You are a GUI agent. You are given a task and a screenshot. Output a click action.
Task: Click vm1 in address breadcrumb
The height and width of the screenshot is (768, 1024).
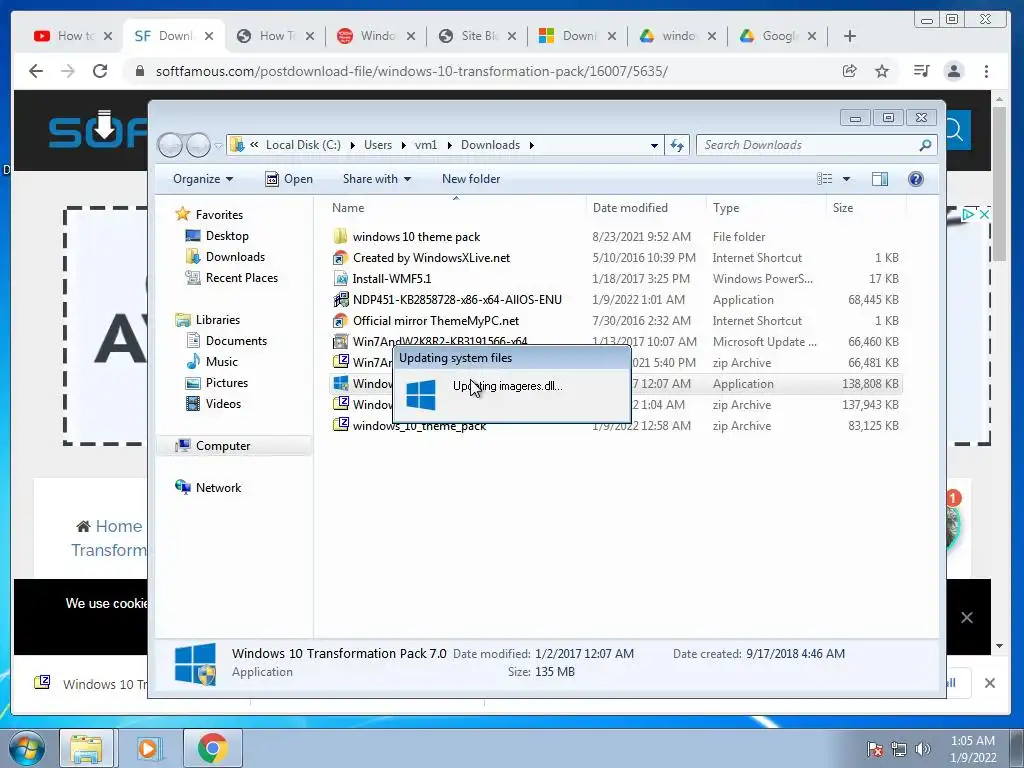pyautogui.click(x=426, y=145)
